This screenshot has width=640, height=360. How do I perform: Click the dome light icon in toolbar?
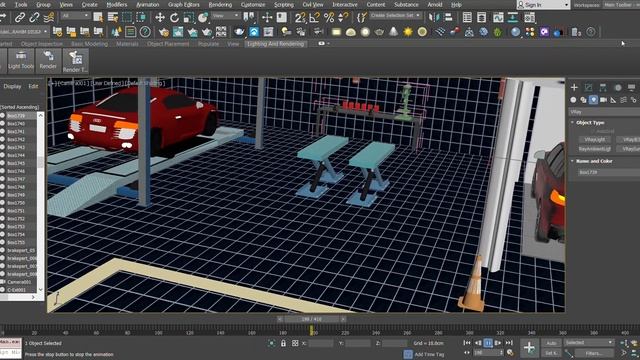pos(351,32)
